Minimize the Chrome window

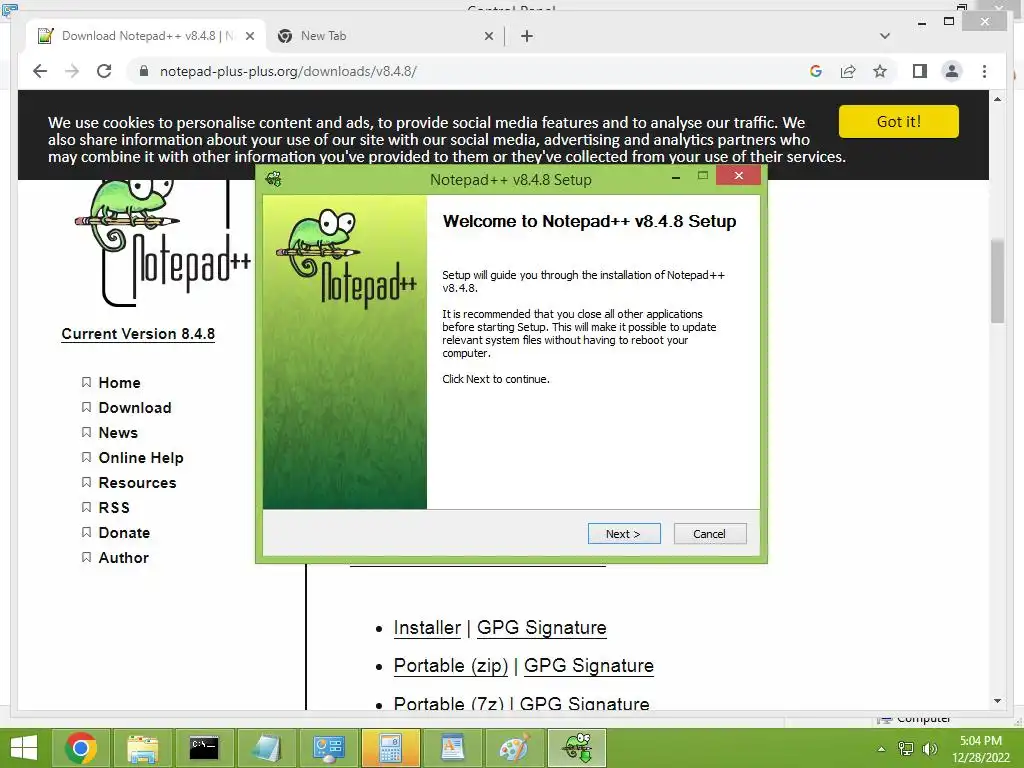(x=921, y=23)
